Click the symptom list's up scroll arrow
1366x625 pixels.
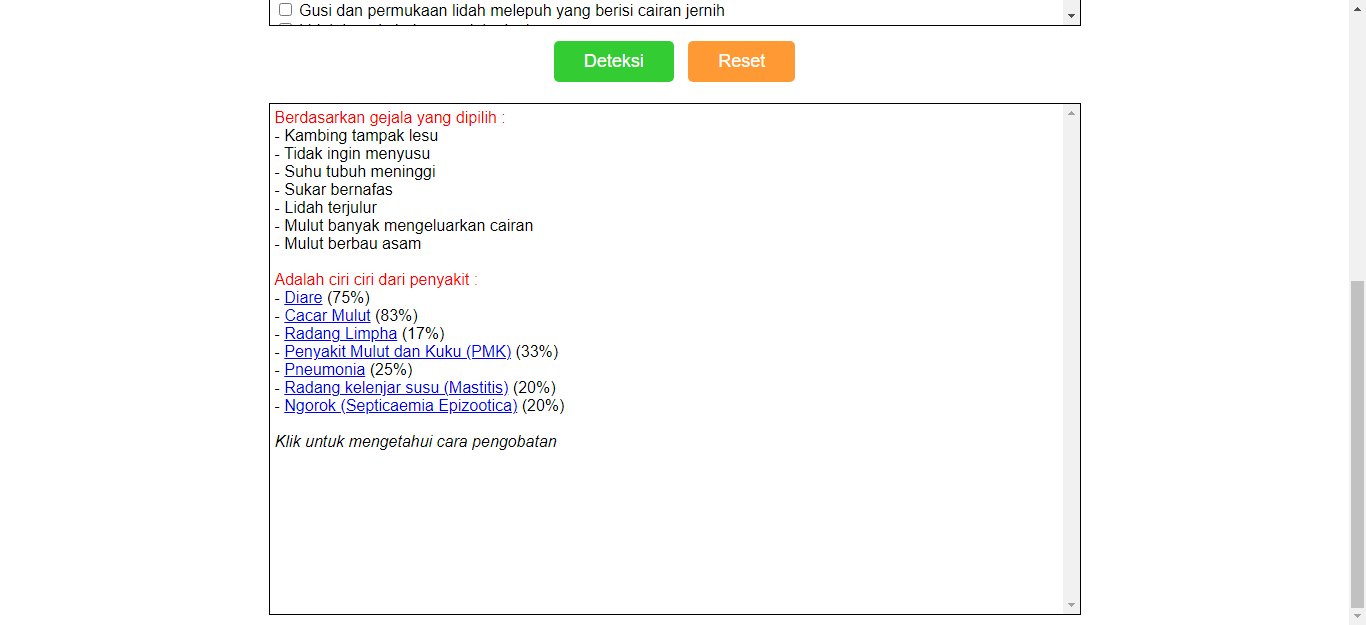pyautogui.click(x=1071, y=3)
